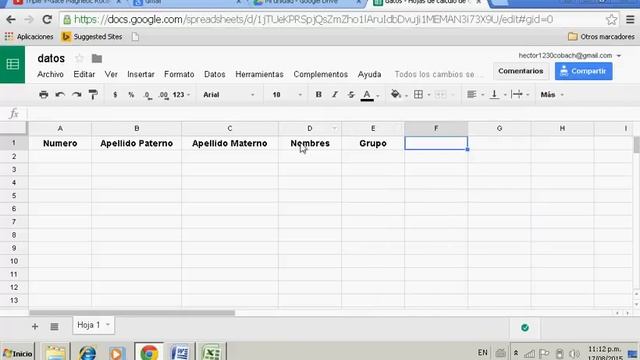
Task: Select cell with Apellido Materno
Action: coord(230,143)
